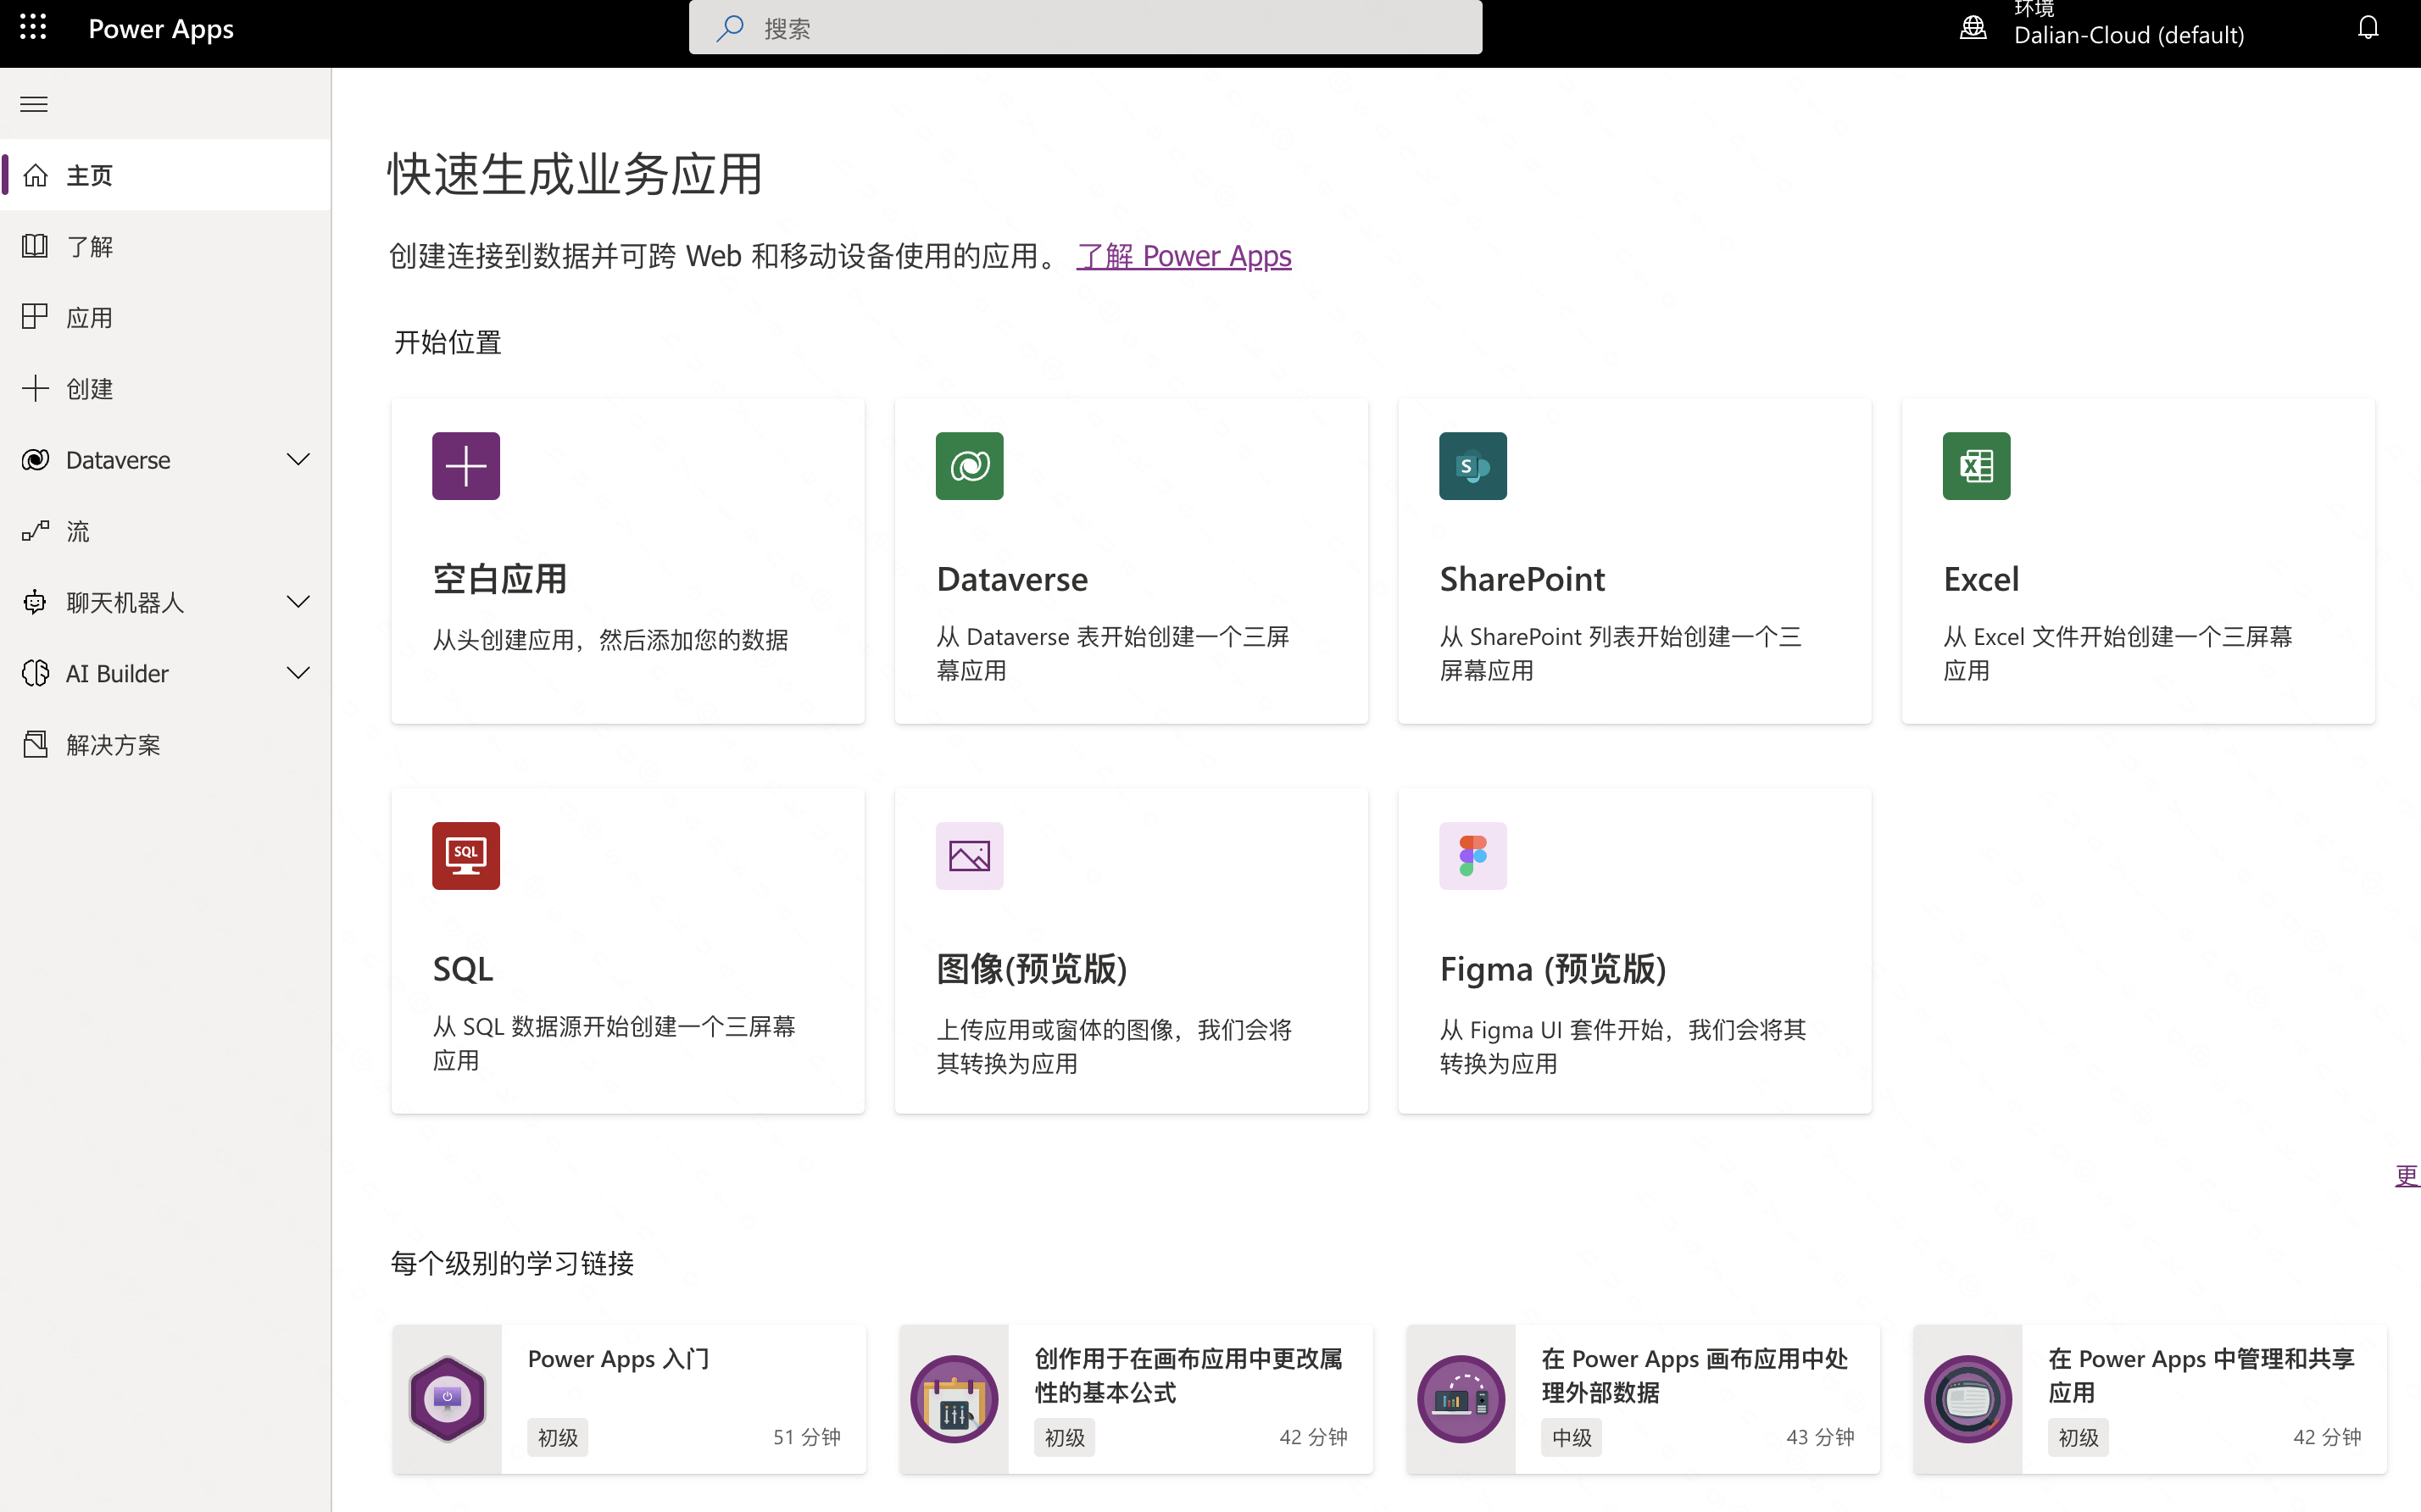Select 创建 in the left navigation
This screenshot has width=2421, height=1512.
(x=90, y=389)
